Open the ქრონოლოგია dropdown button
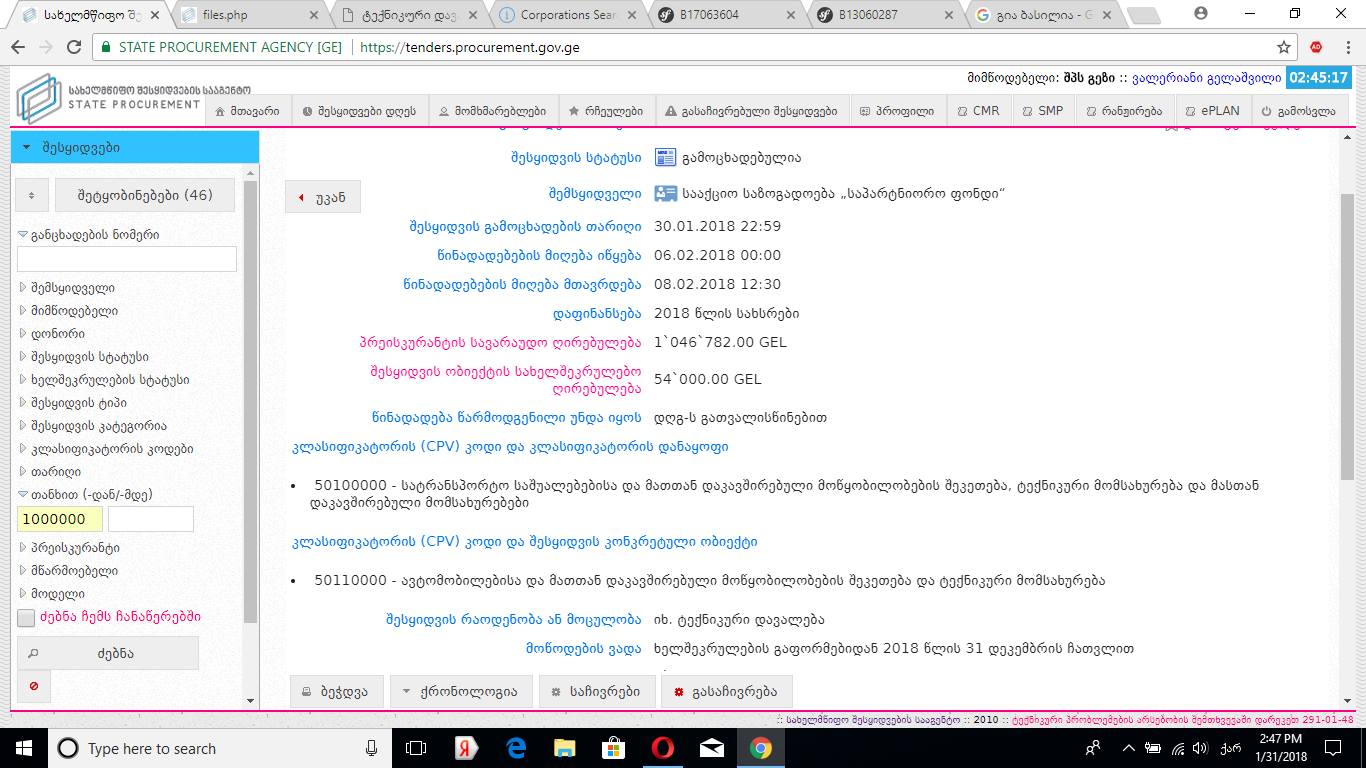Screen dimensions: 1366x768 459,691
